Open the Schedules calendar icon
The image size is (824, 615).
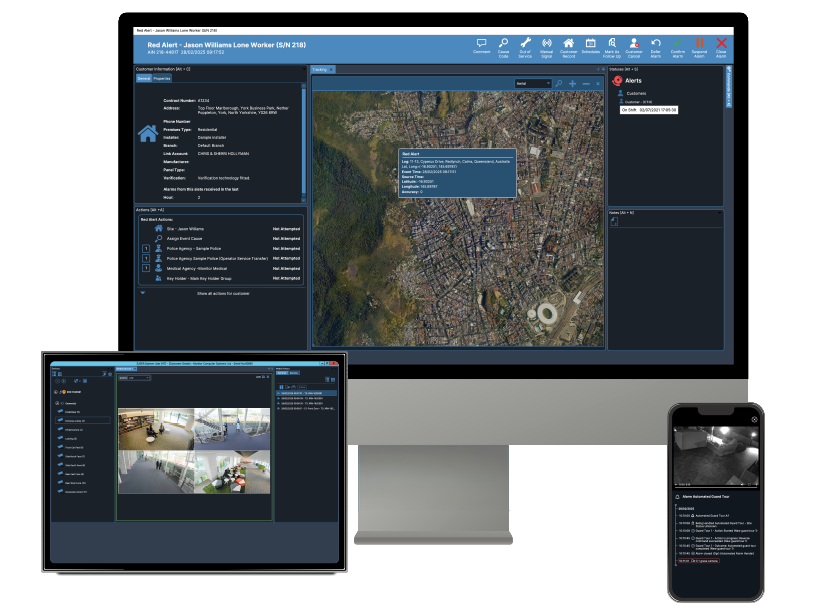590,43
